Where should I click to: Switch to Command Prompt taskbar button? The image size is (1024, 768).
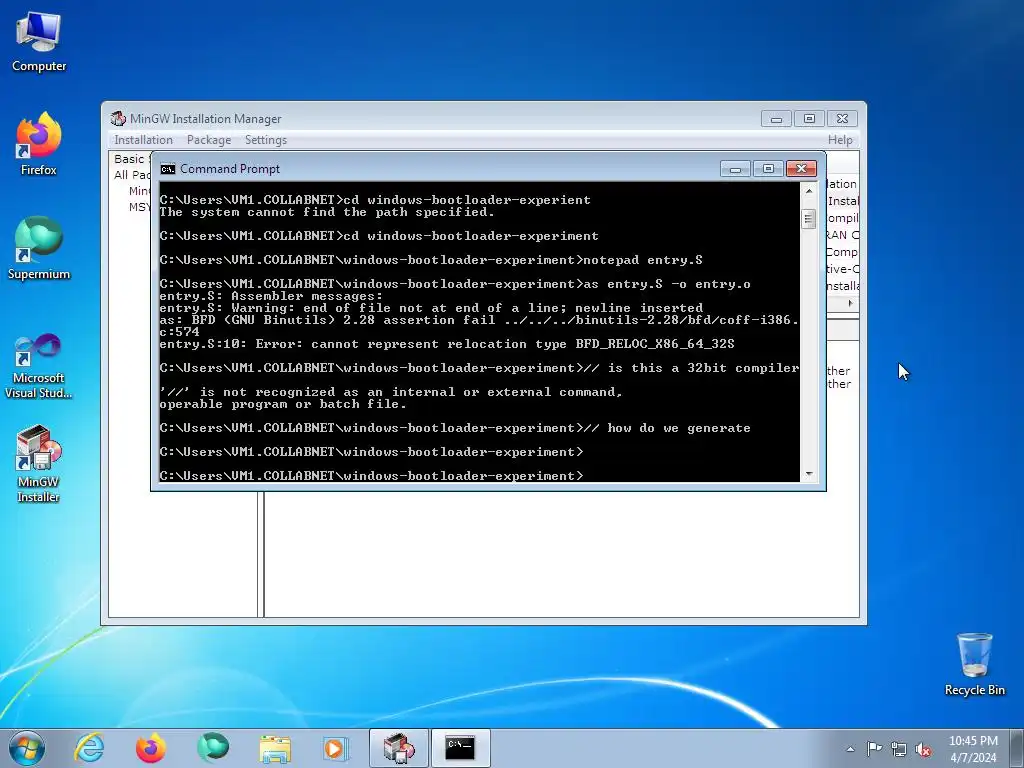pos(460,748)
